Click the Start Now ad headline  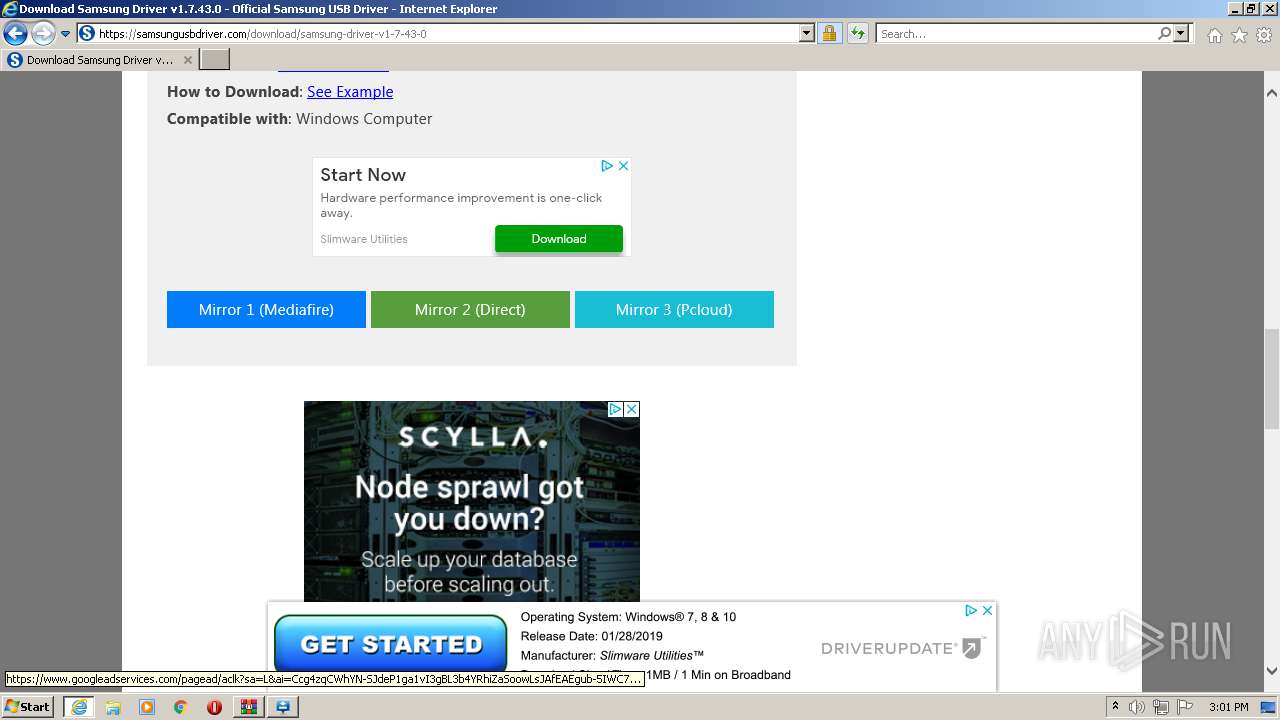point(363,175)
